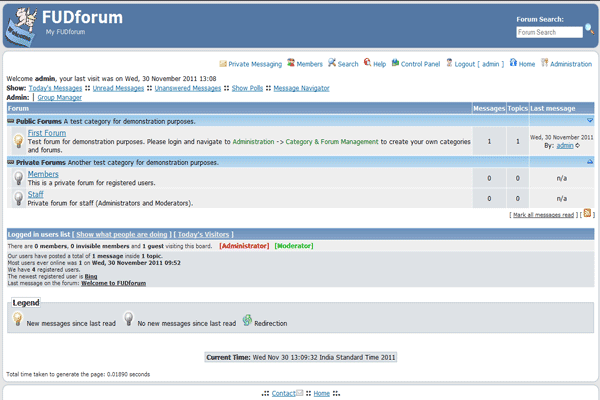Click the bulb icon beside Members forum
Viewport: 600px width, 400px height.
(18, 178)
